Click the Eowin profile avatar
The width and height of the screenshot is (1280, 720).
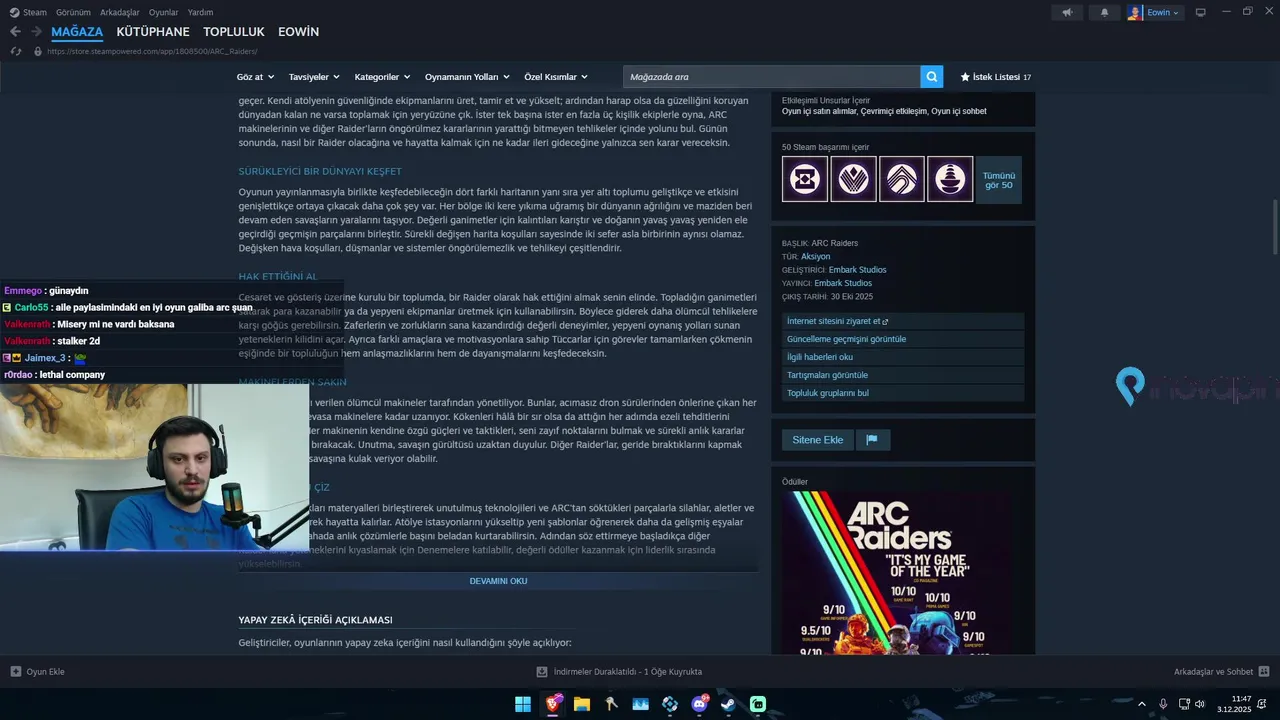pos(1135,12)
